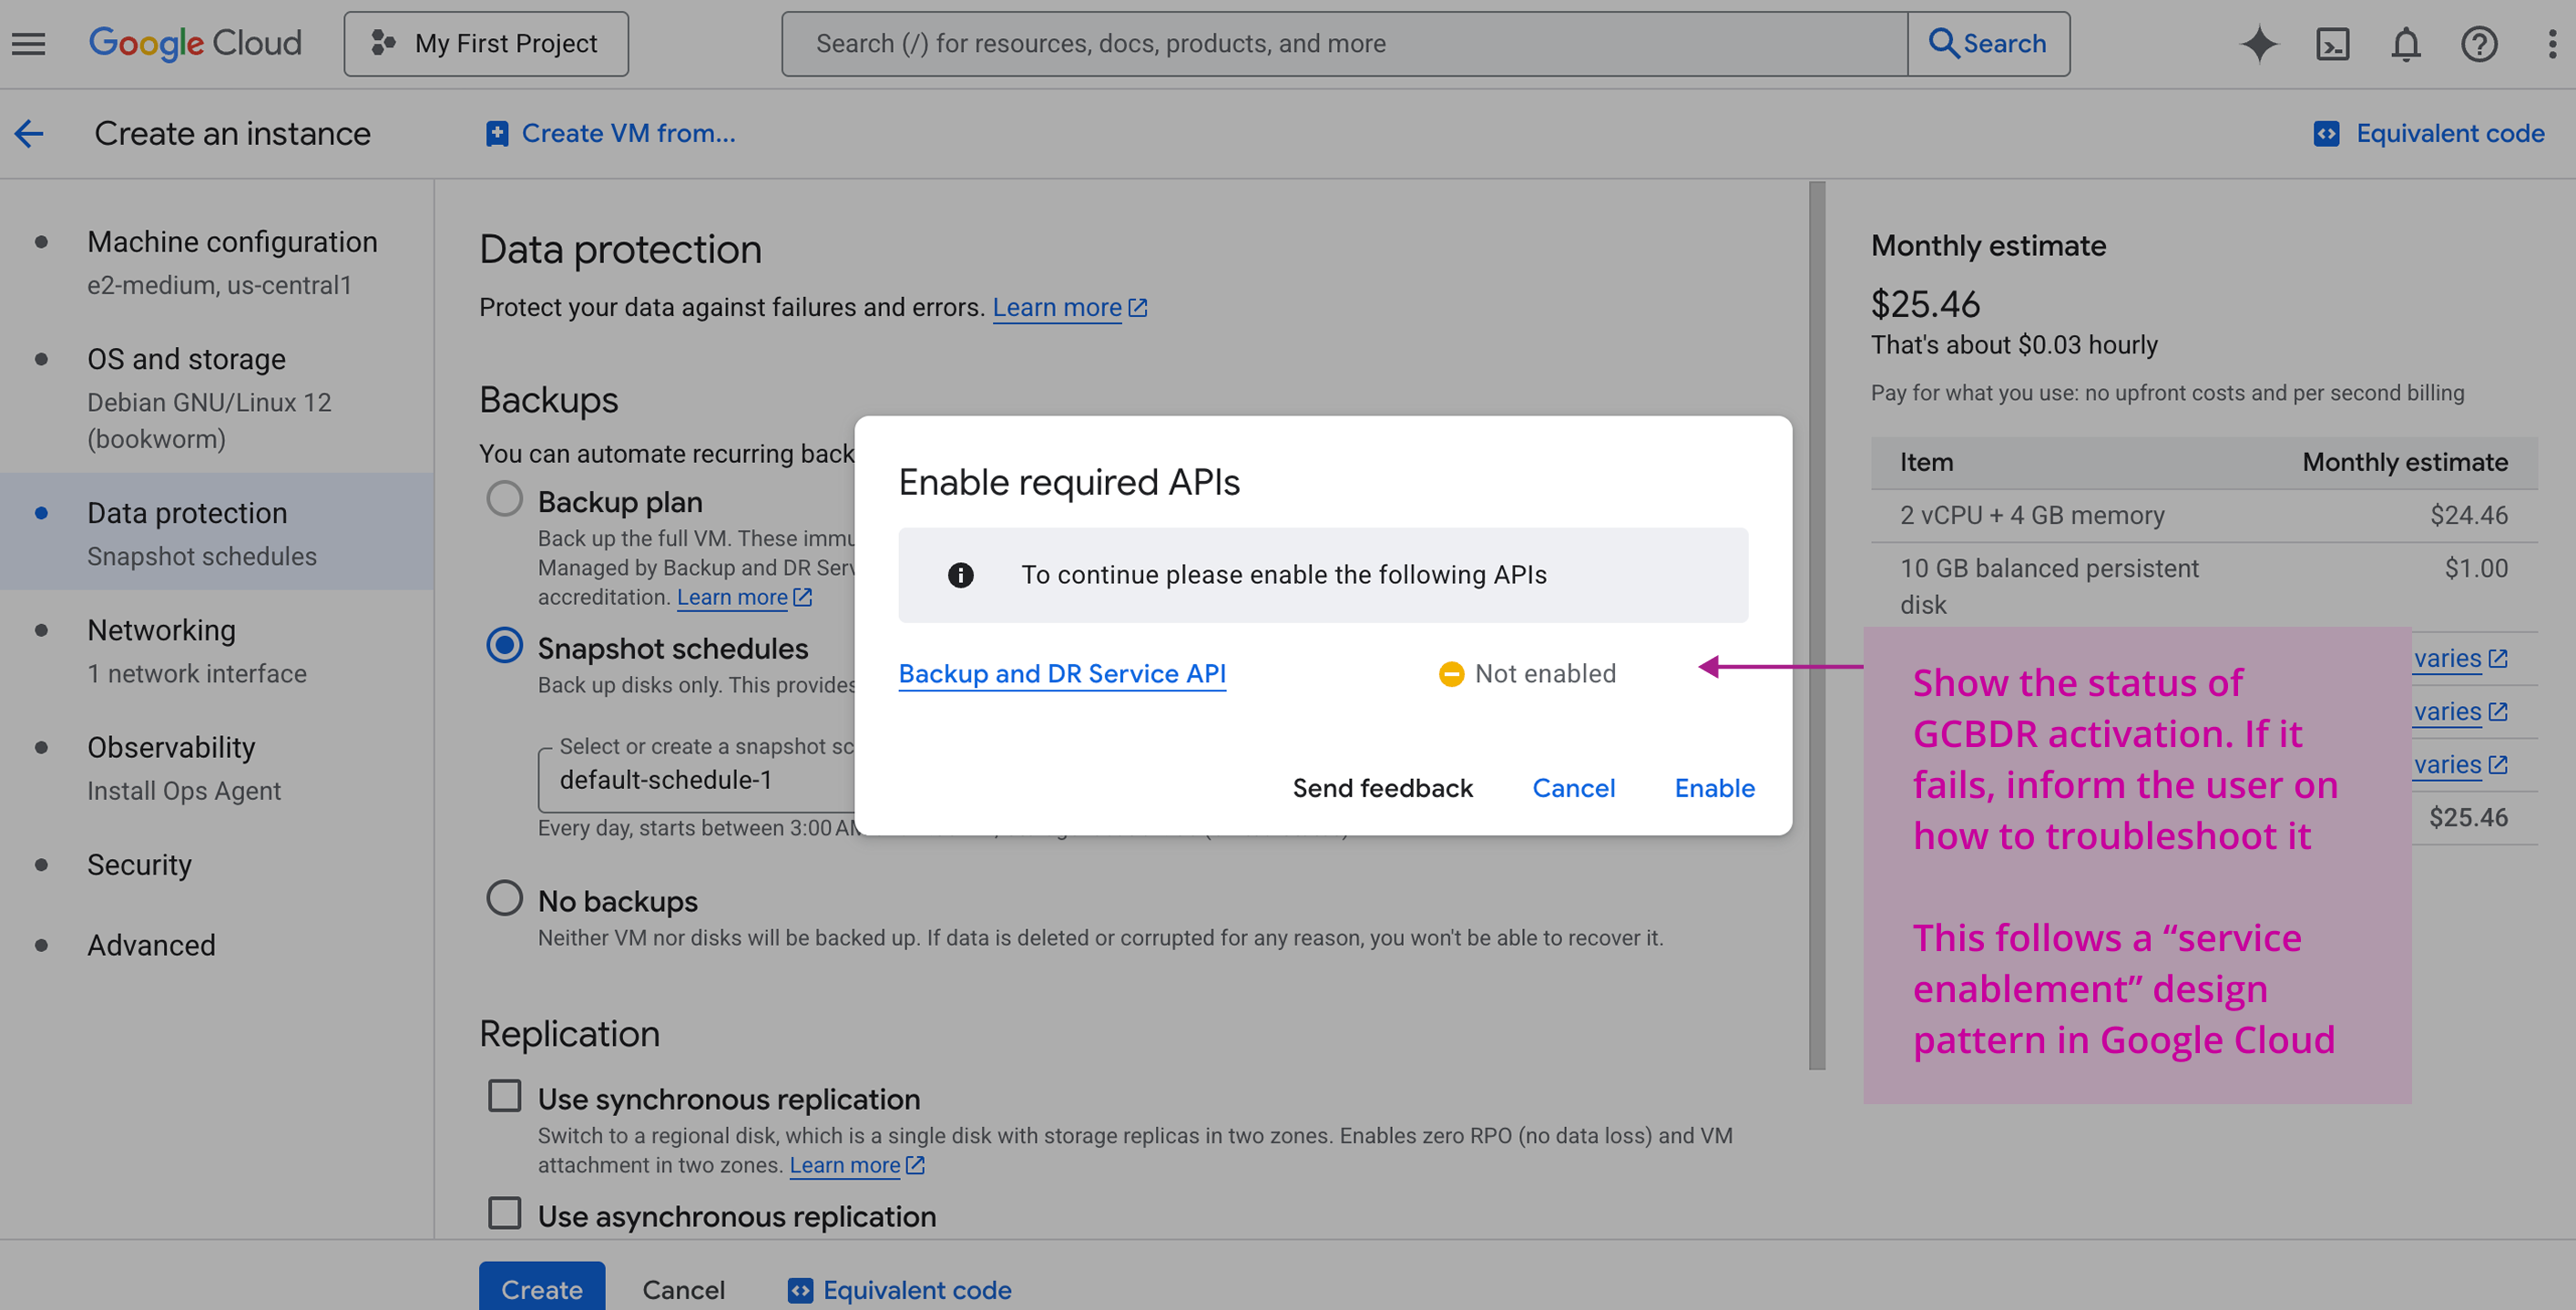Open the notifications bell
2576x1310 pixels.
2407,43
